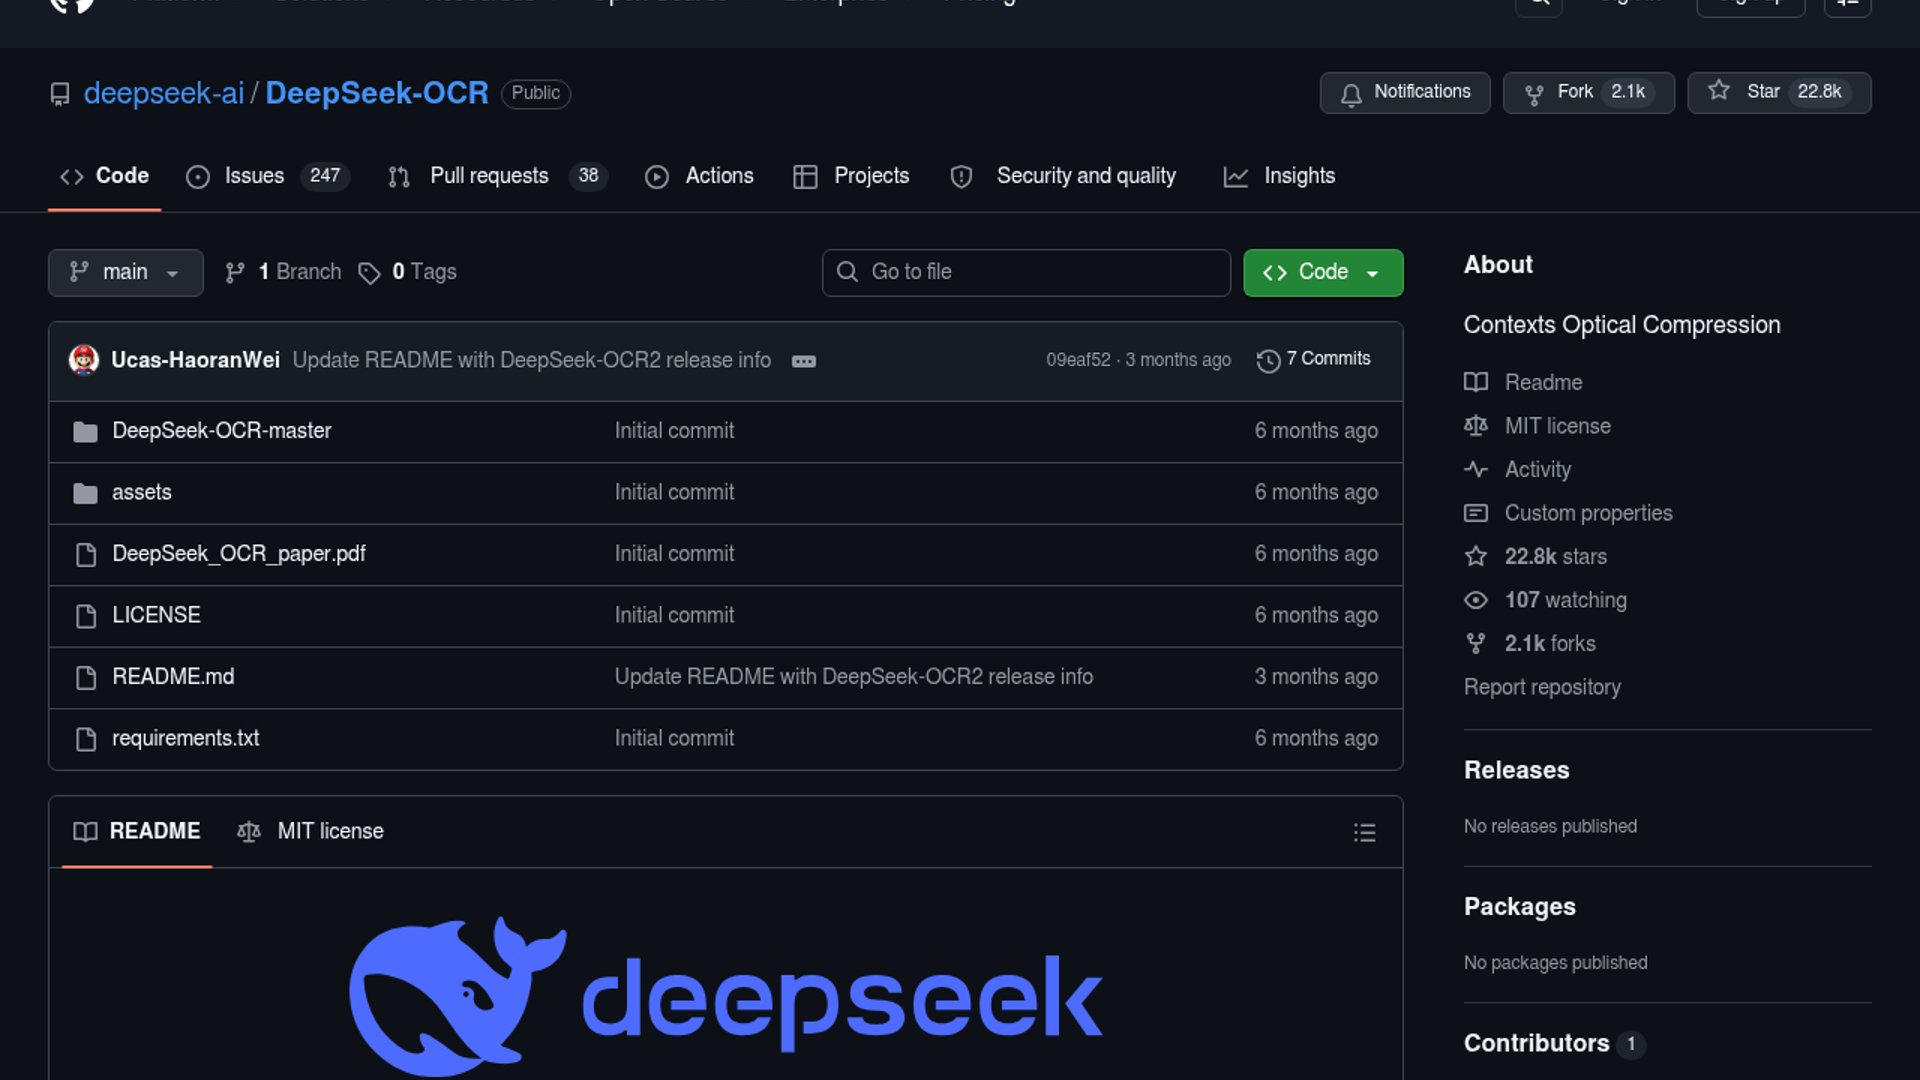Expand the green Code dropdown button

click(x=1322, y=272)
